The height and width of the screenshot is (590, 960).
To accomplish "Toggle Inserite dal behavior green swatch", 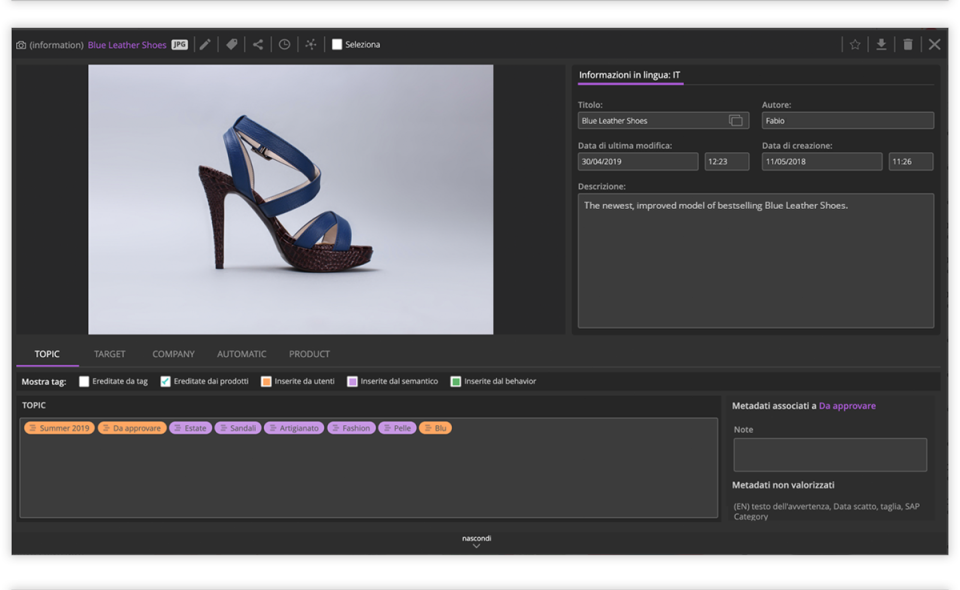I will click(456, 381).
